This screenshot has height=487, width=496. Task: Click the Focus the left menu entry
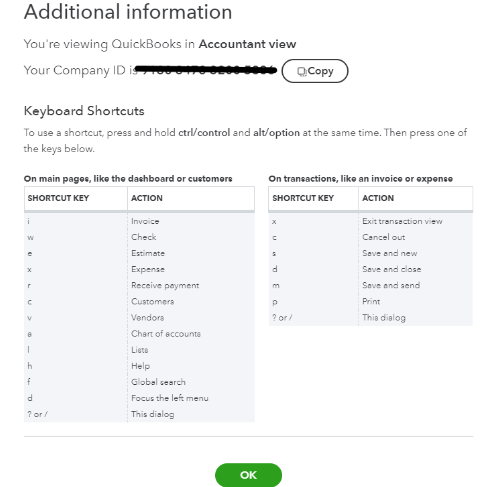coord(170,398)
